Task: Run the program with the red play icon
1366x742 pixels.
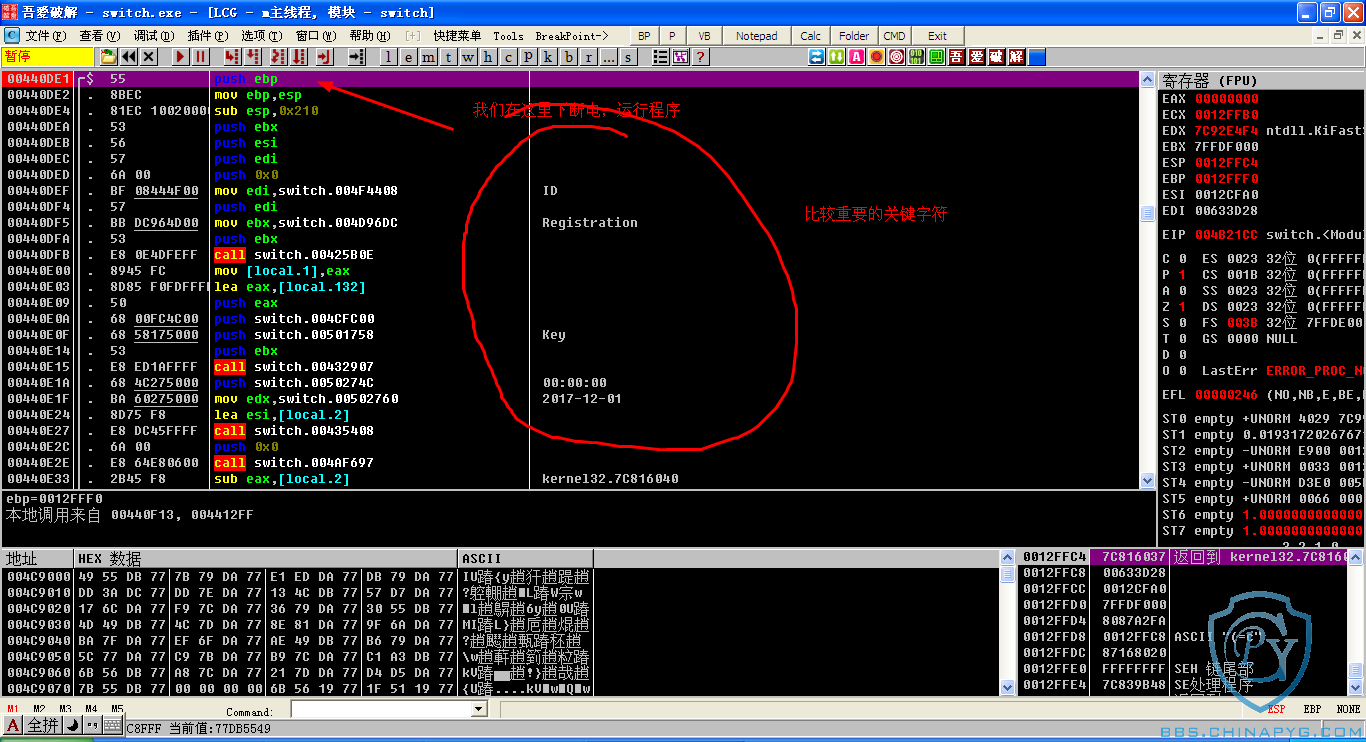Action: click(180, 57)
